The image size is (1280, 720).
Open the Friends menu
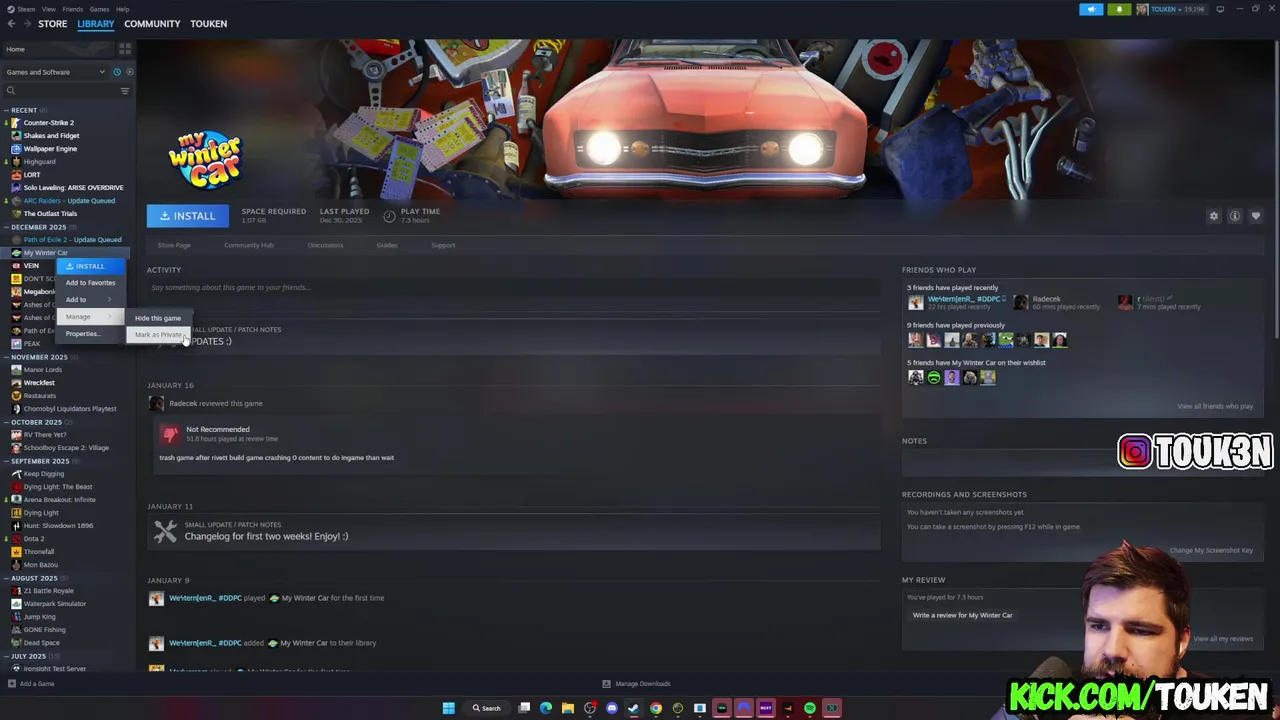pyautogui.click(x=73, y=9)
